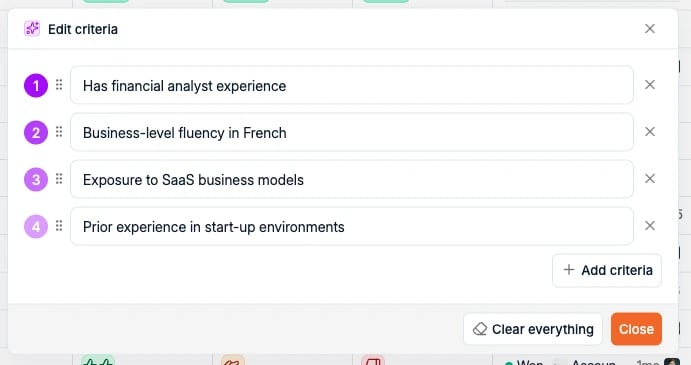This screenshot has height=365, width=691.
Task: Click the purple number 1 badge
Action: coord(36,86)
